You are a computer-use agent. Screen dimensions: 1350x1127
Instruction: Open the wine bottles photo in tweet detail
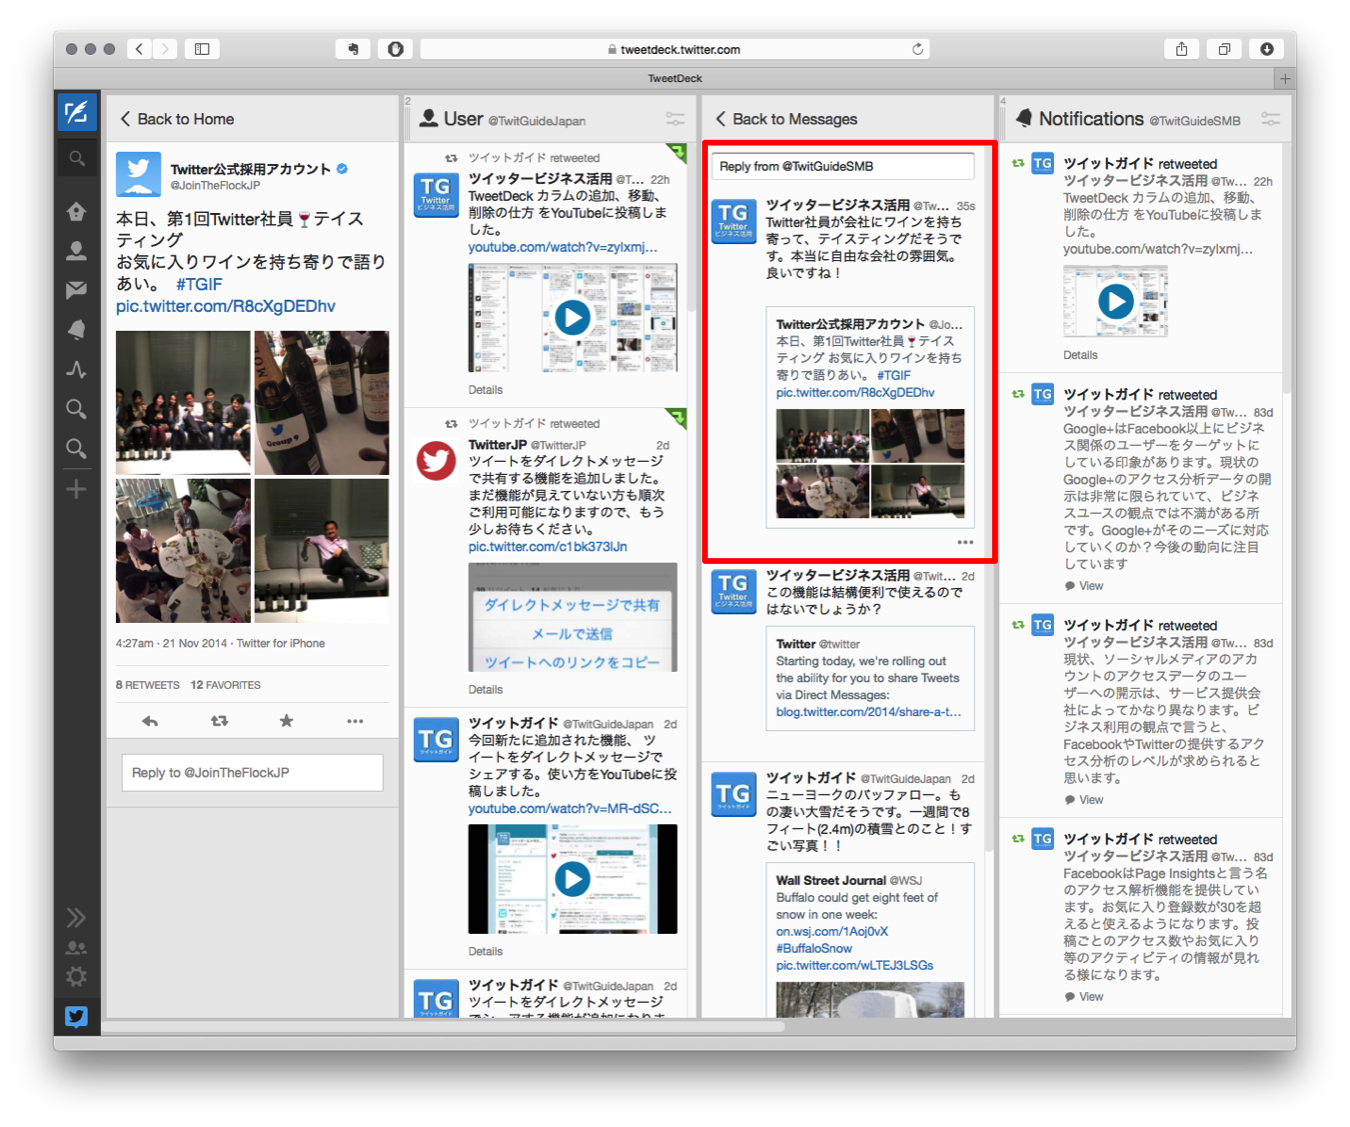click(322, 402)
